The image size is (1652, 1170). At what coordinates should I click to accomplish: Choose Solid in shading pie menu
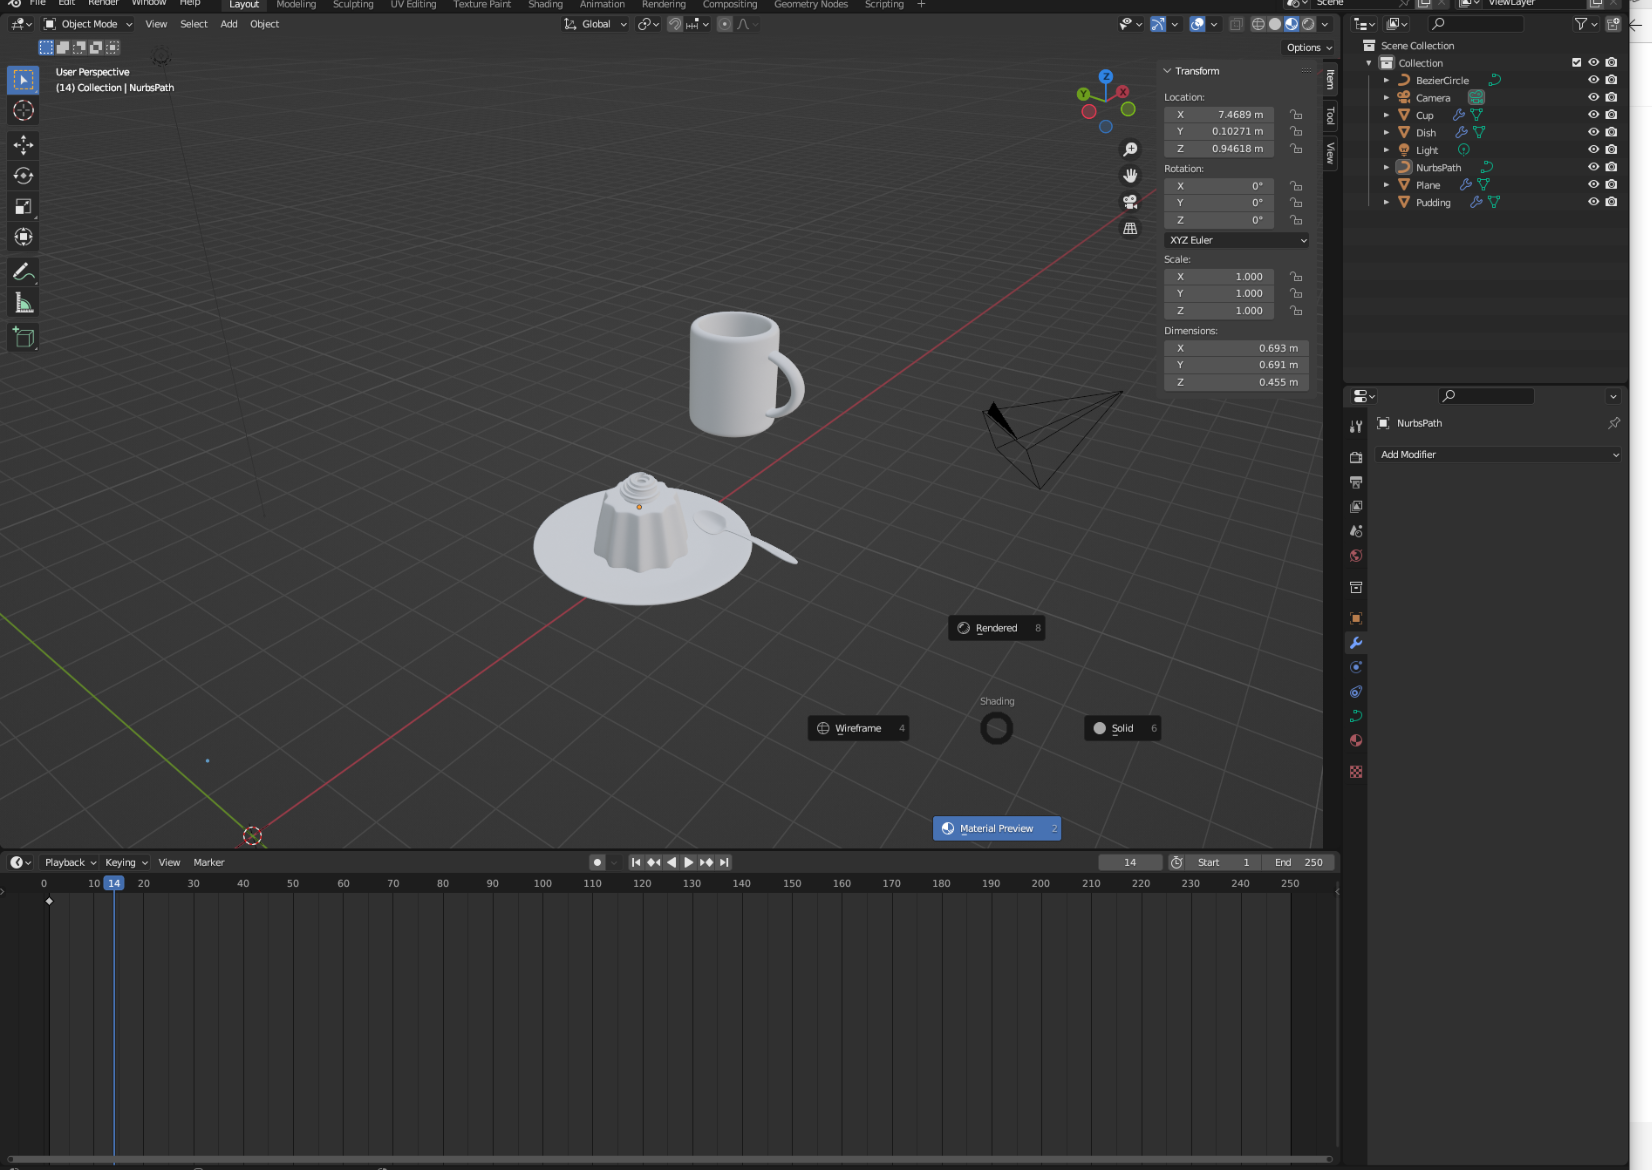tap(1123, 728)
